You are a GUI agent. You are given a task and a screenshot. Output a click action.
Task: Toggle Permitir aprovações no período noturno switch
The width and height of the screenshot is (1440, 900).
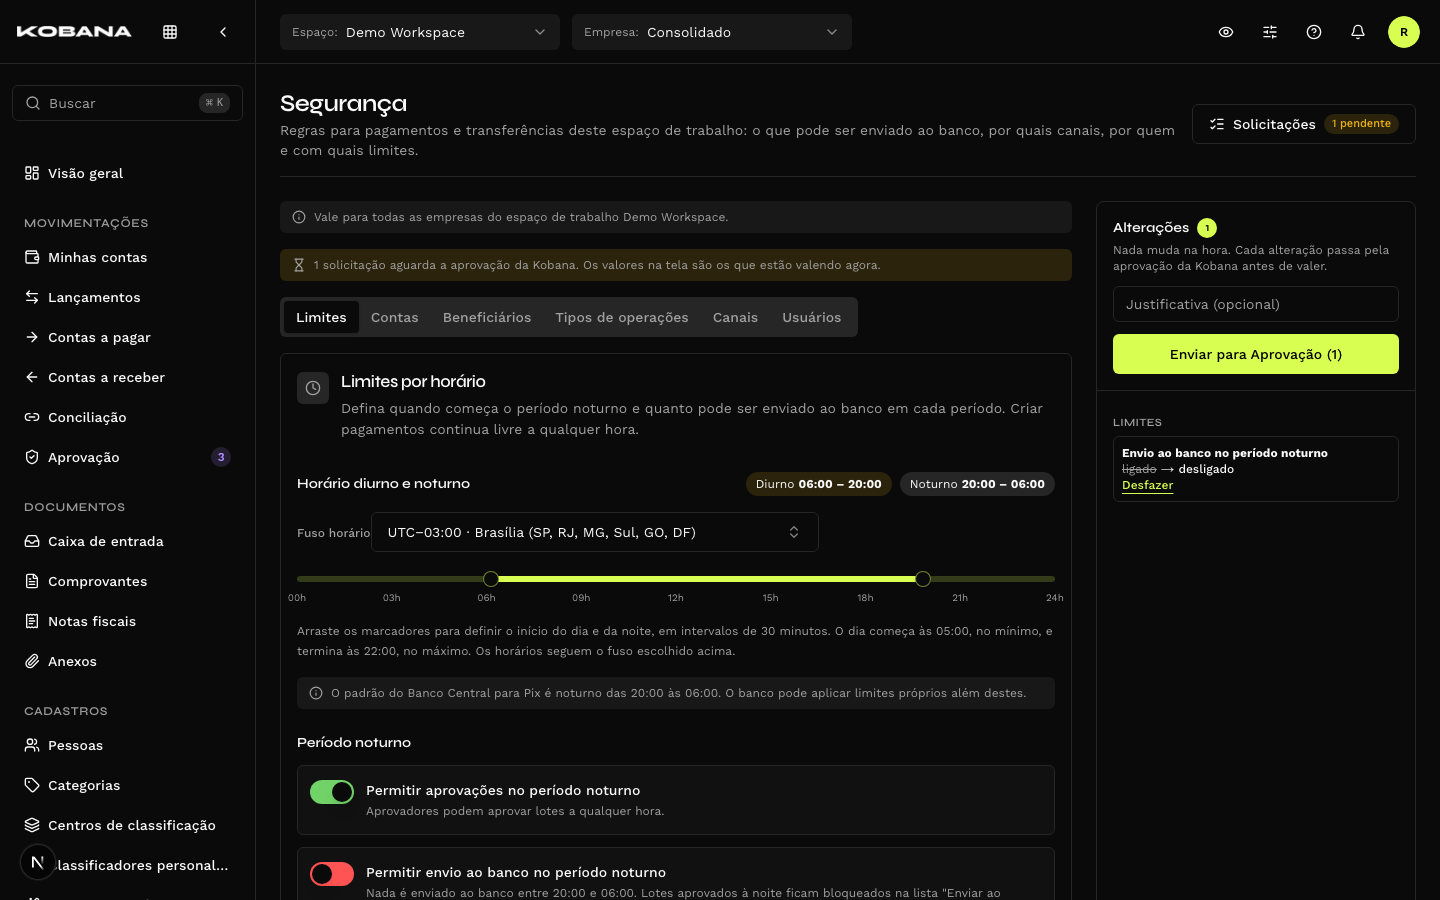point(332,792)
